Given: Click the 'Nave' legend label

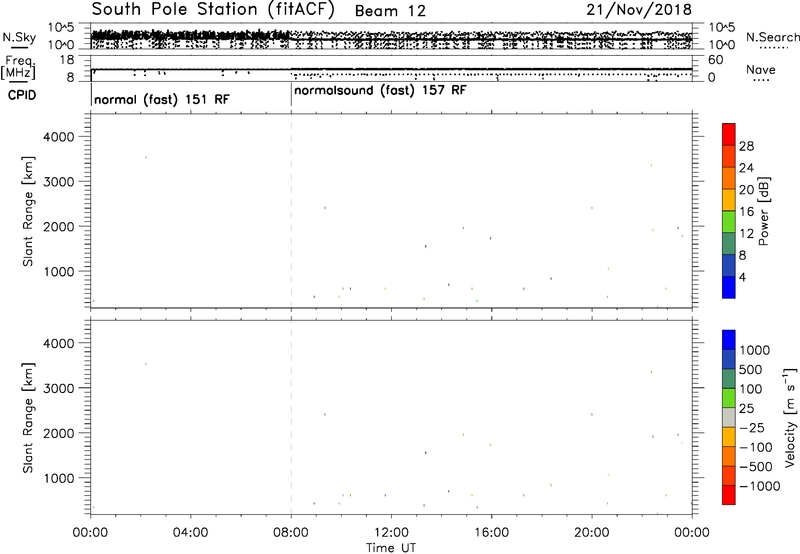Looking at the screenshot, I should tap(761, 69).
